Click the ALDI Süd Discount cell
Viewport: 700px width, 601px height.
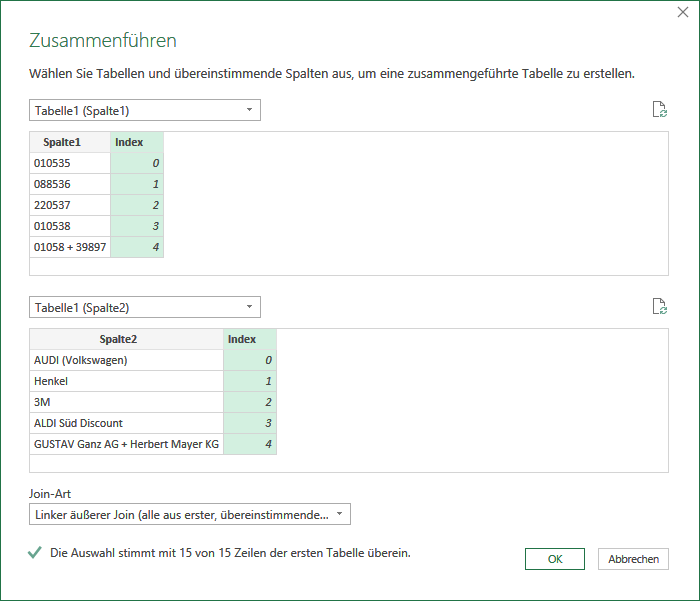pyautogui.click(x=126, y=423)
